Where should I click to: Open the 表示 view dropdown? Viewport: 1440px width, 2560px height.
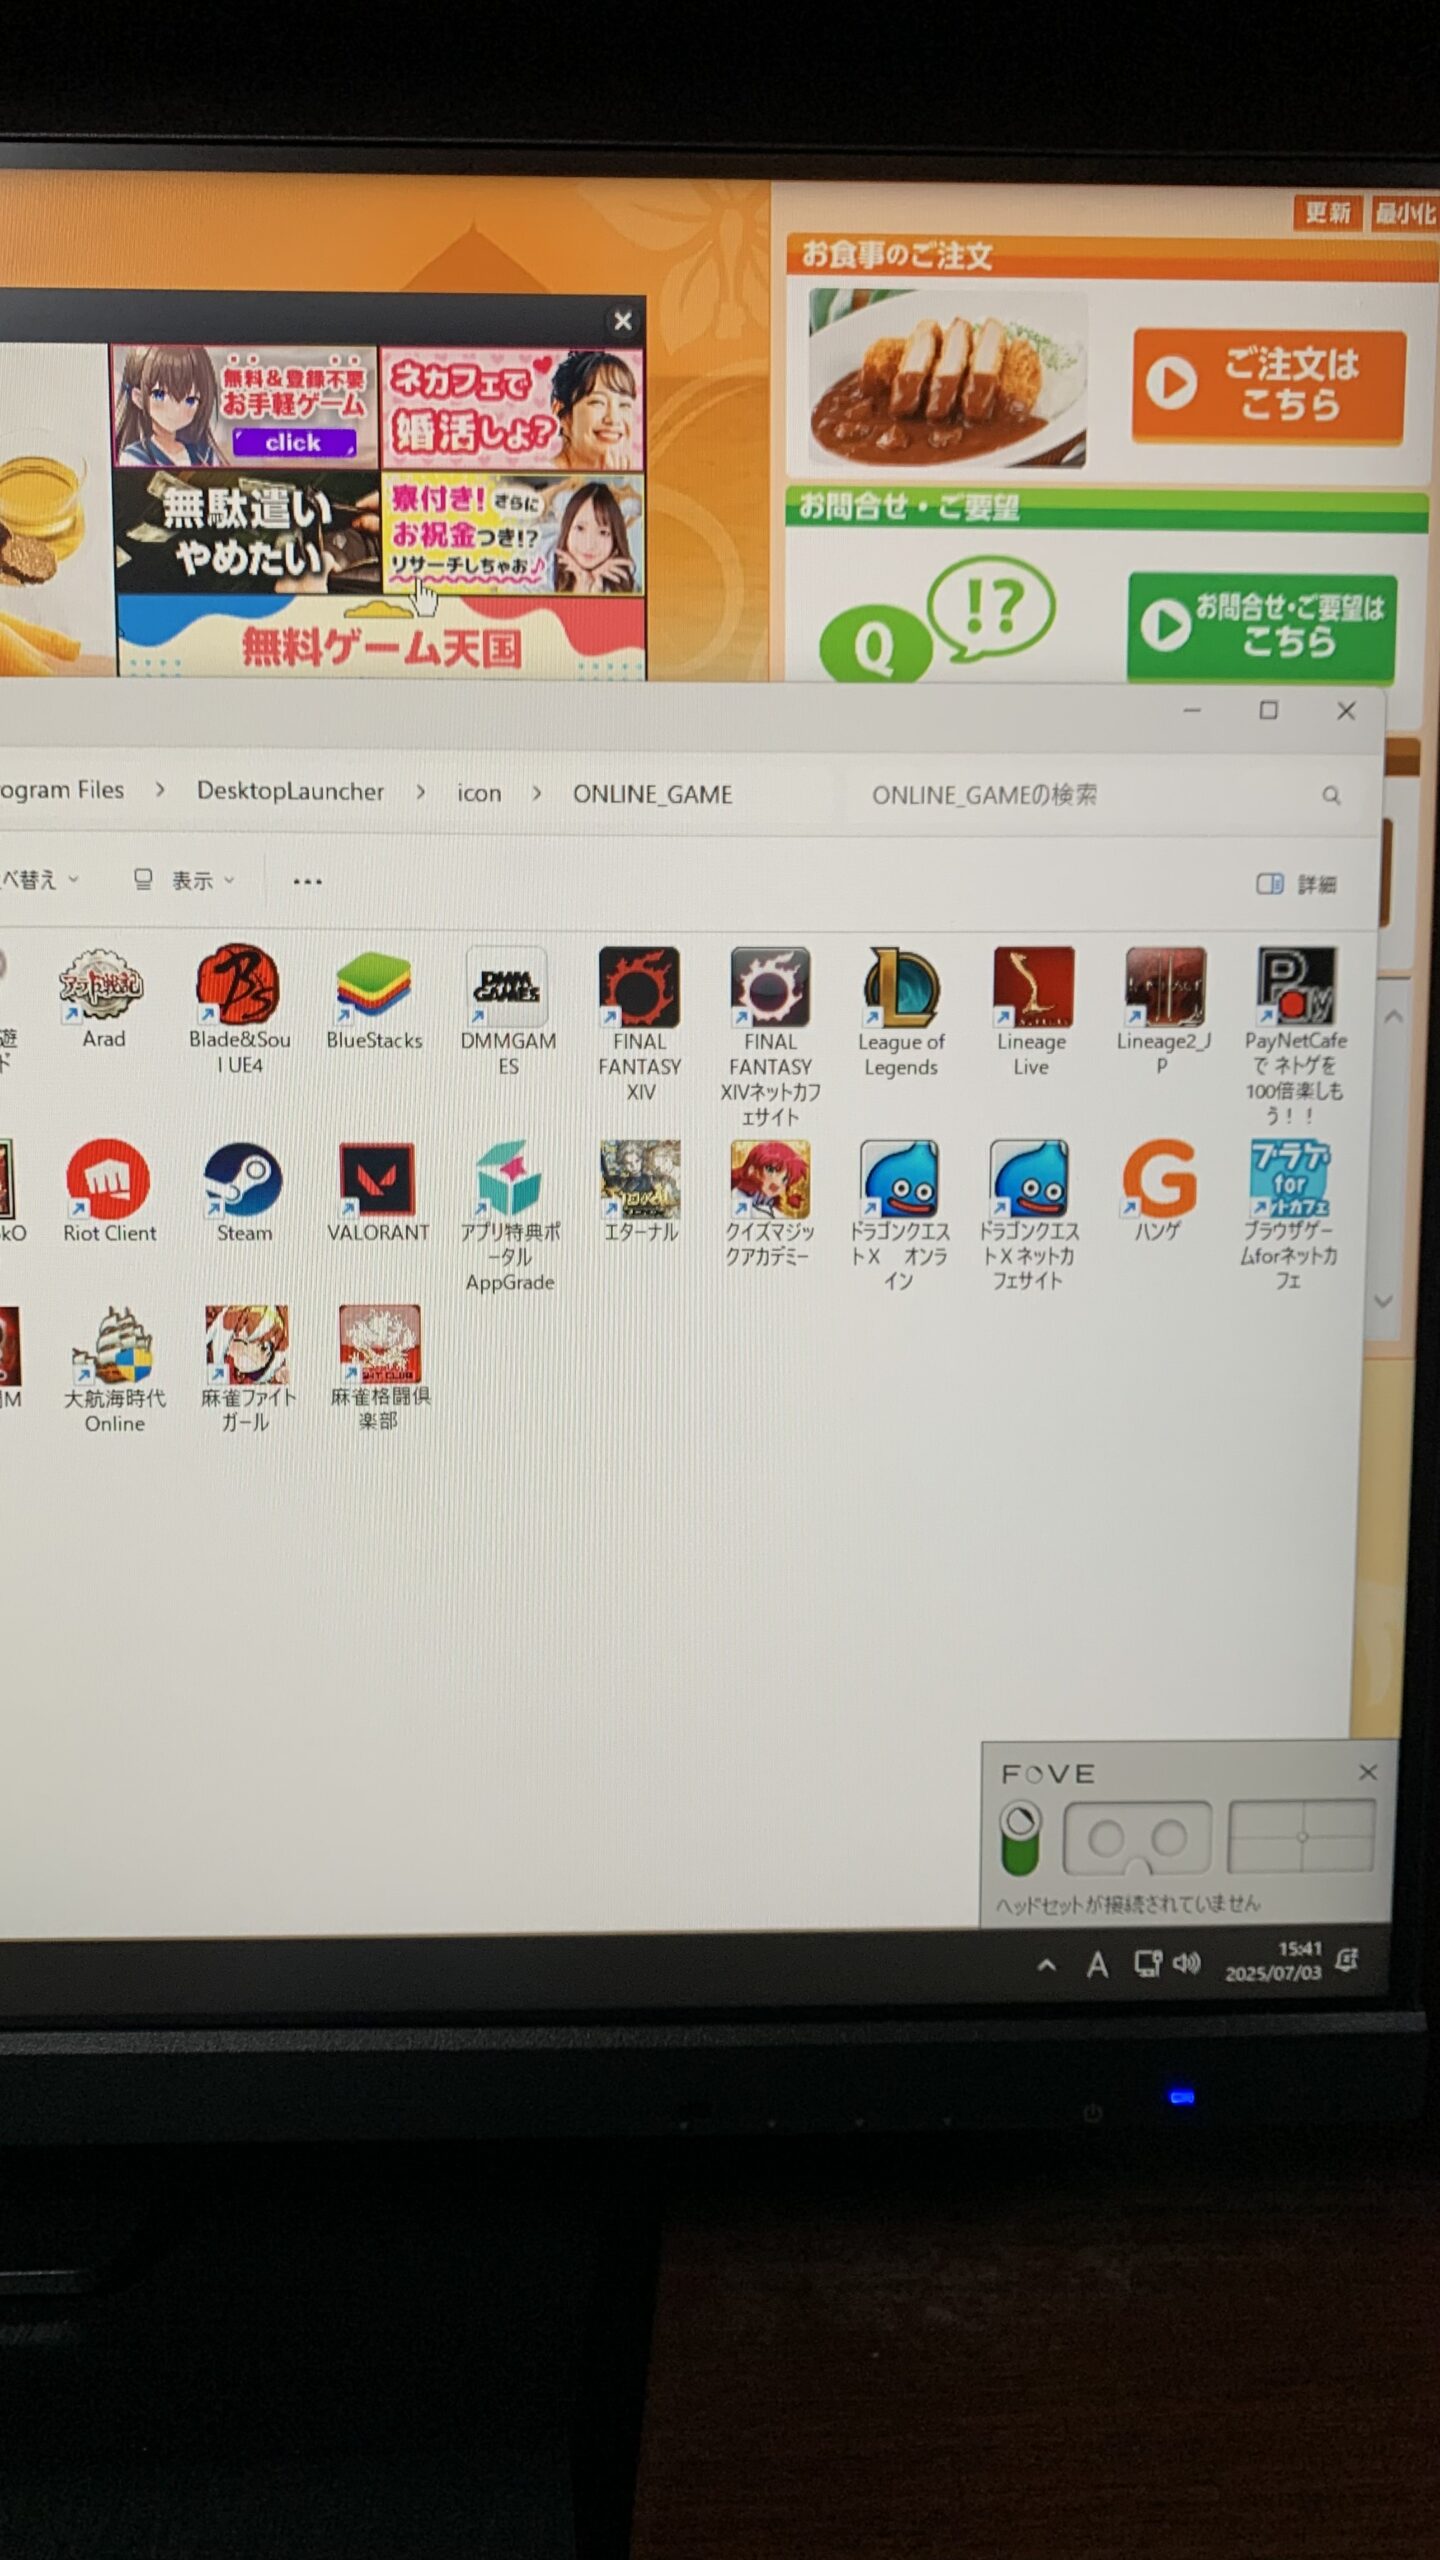coord(185,880)
